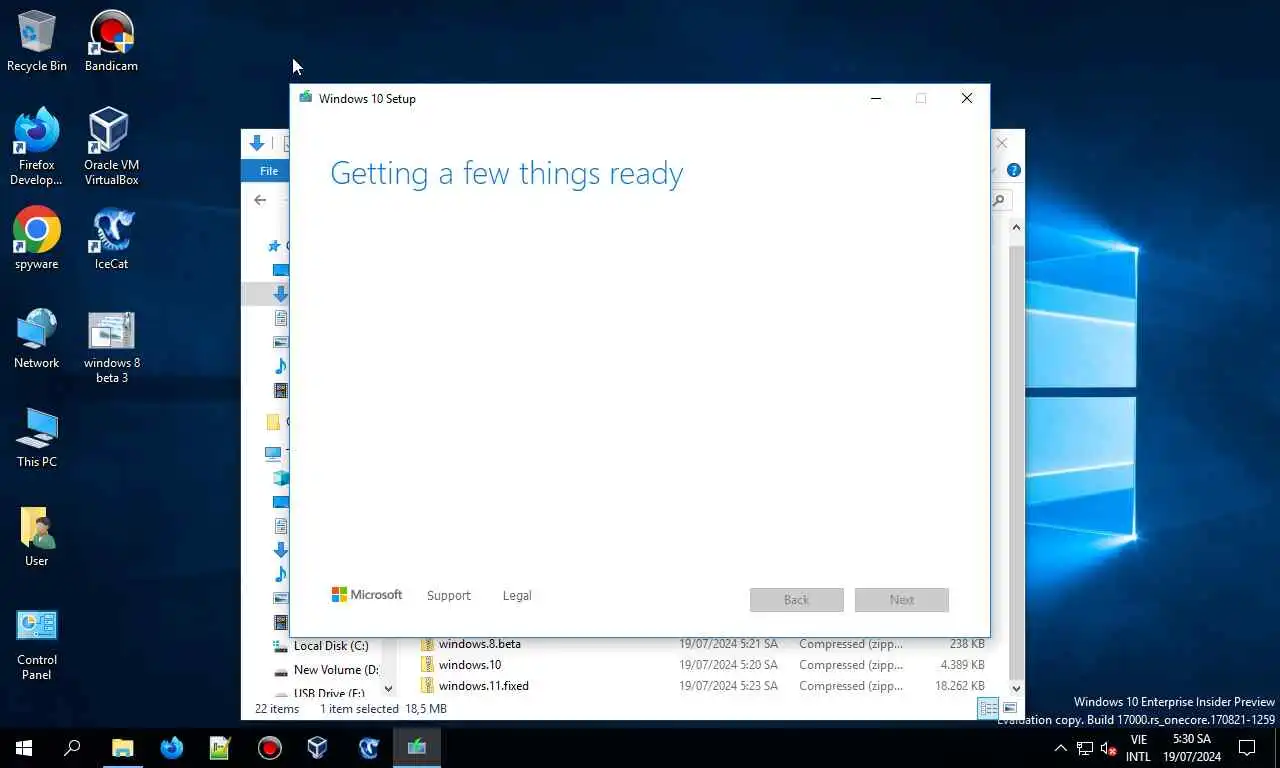Open the File tab in File Explorer
The width and height of the screenshot is (1280, 768).
click(x=269, y=171)
